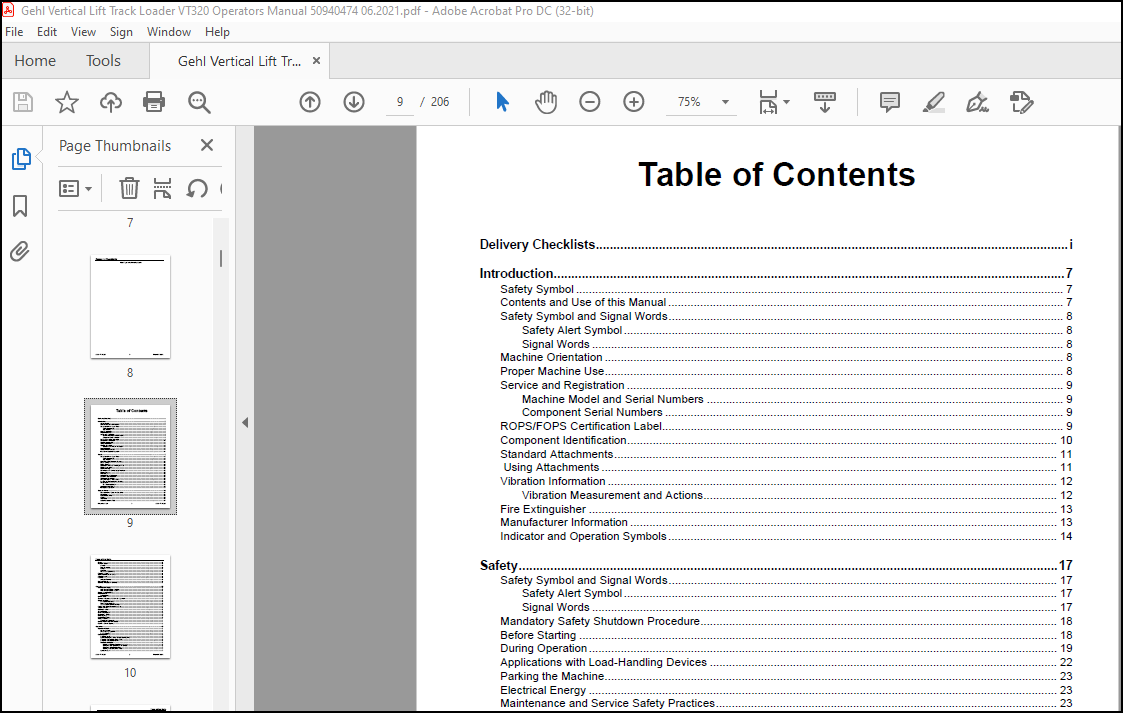
Task: Zoom in with plus icon
Action: tap(634, 102)
